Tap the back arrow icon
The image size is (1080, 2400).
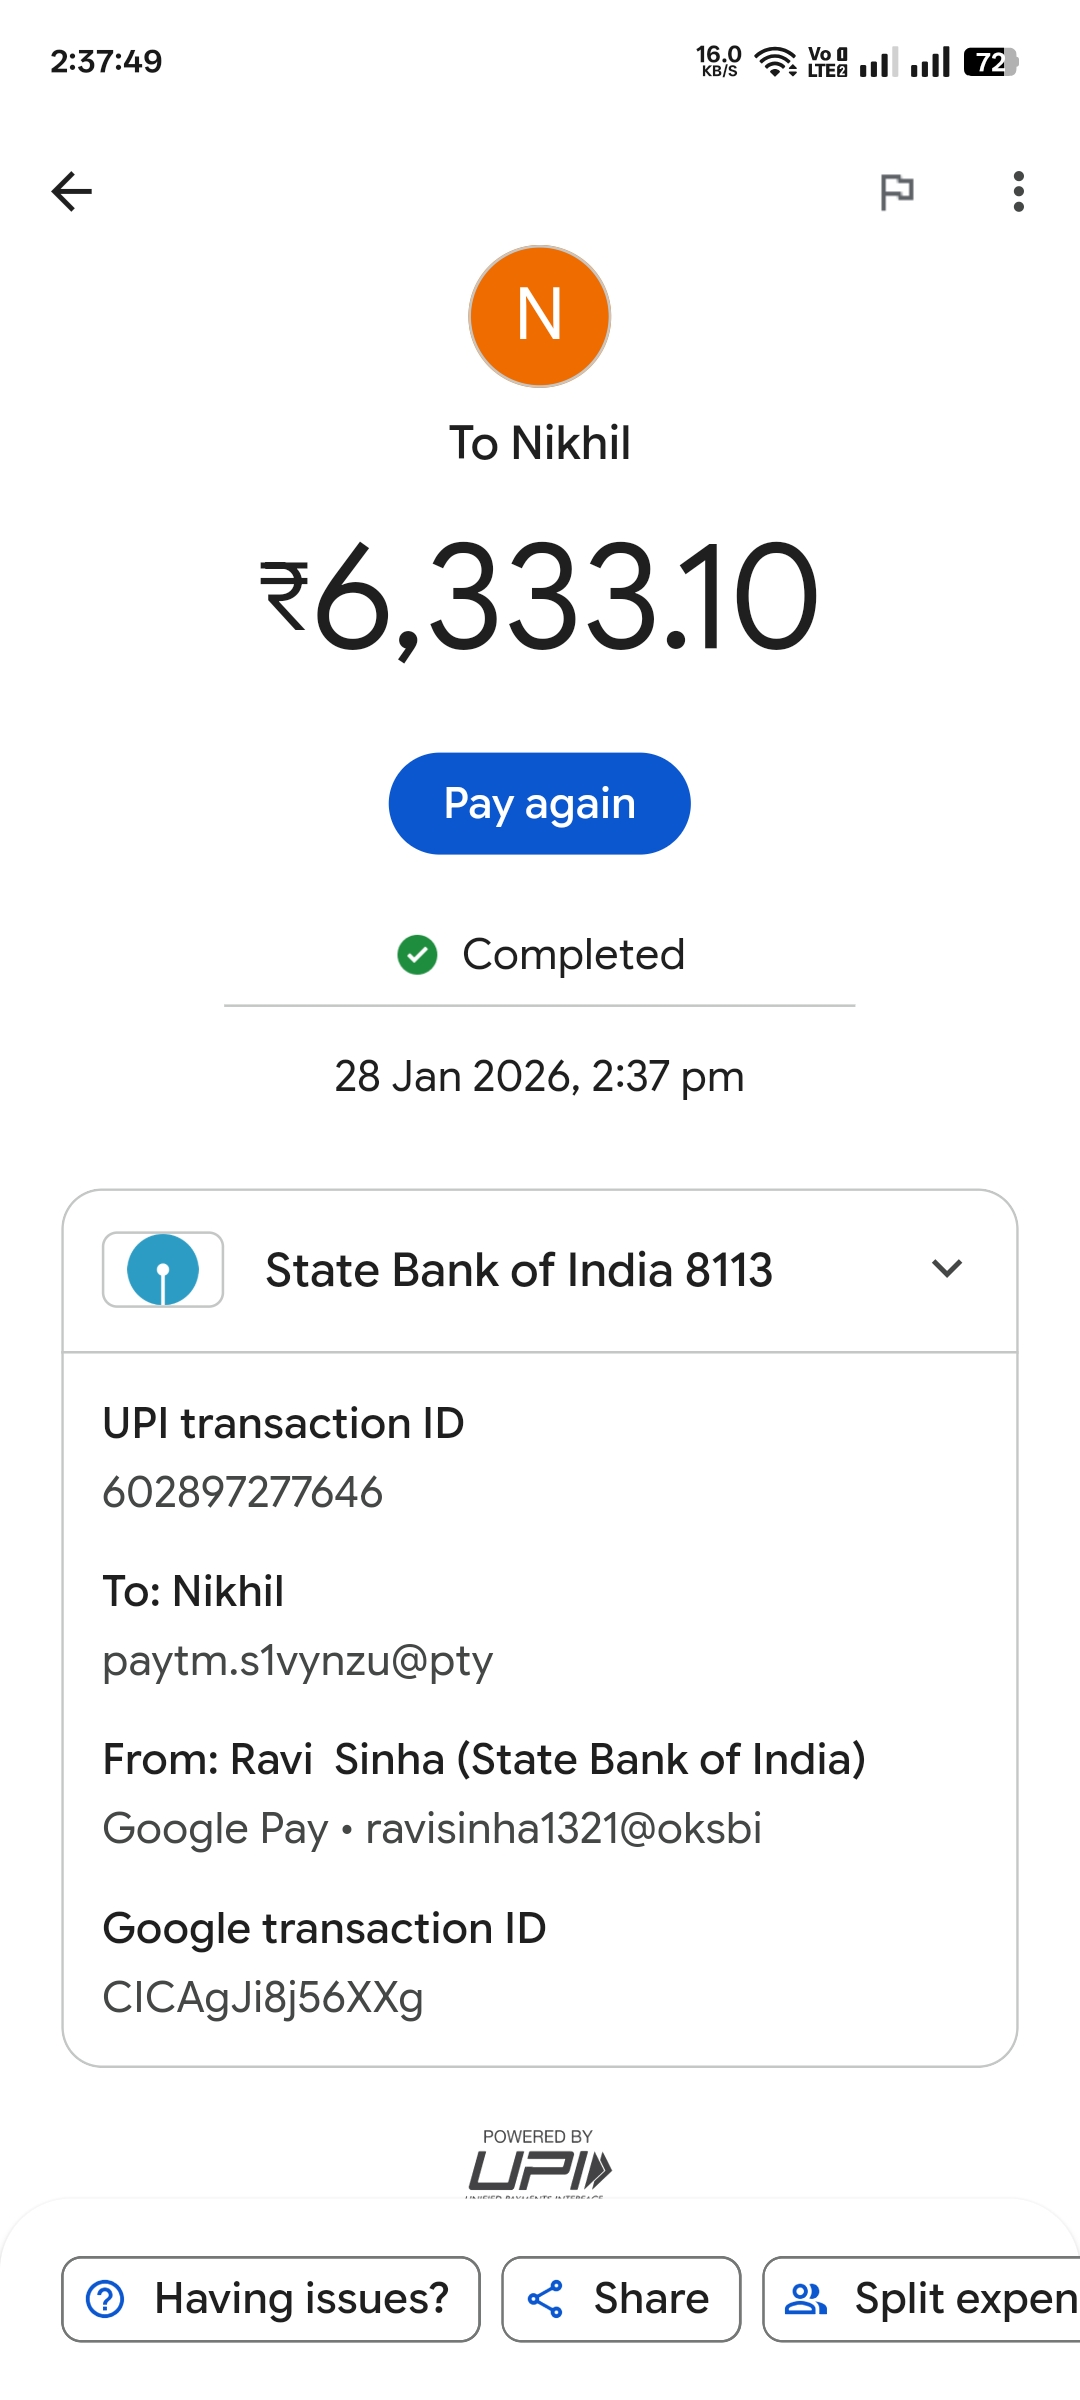72,191
